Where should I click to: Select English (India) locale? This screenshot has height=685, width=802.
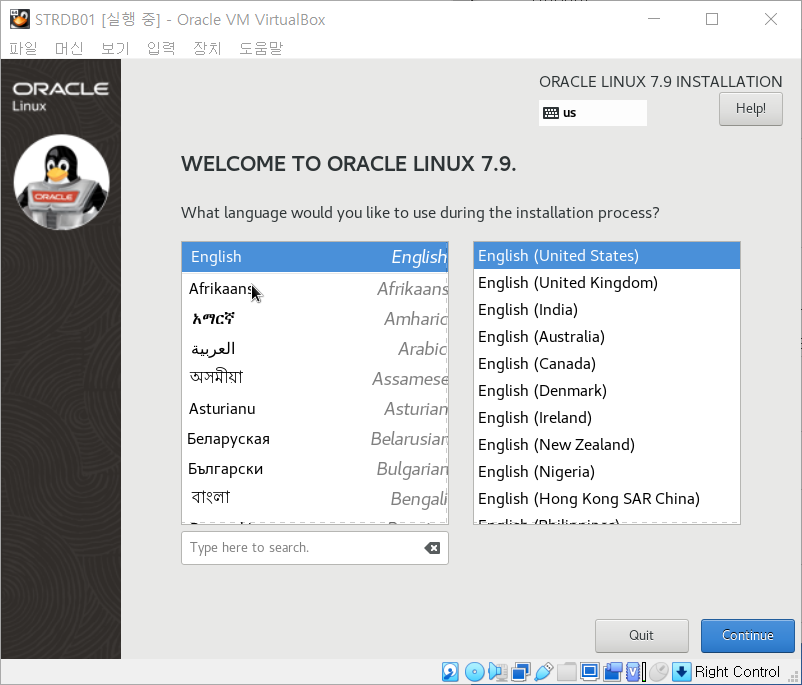click(x=607, y=310)
